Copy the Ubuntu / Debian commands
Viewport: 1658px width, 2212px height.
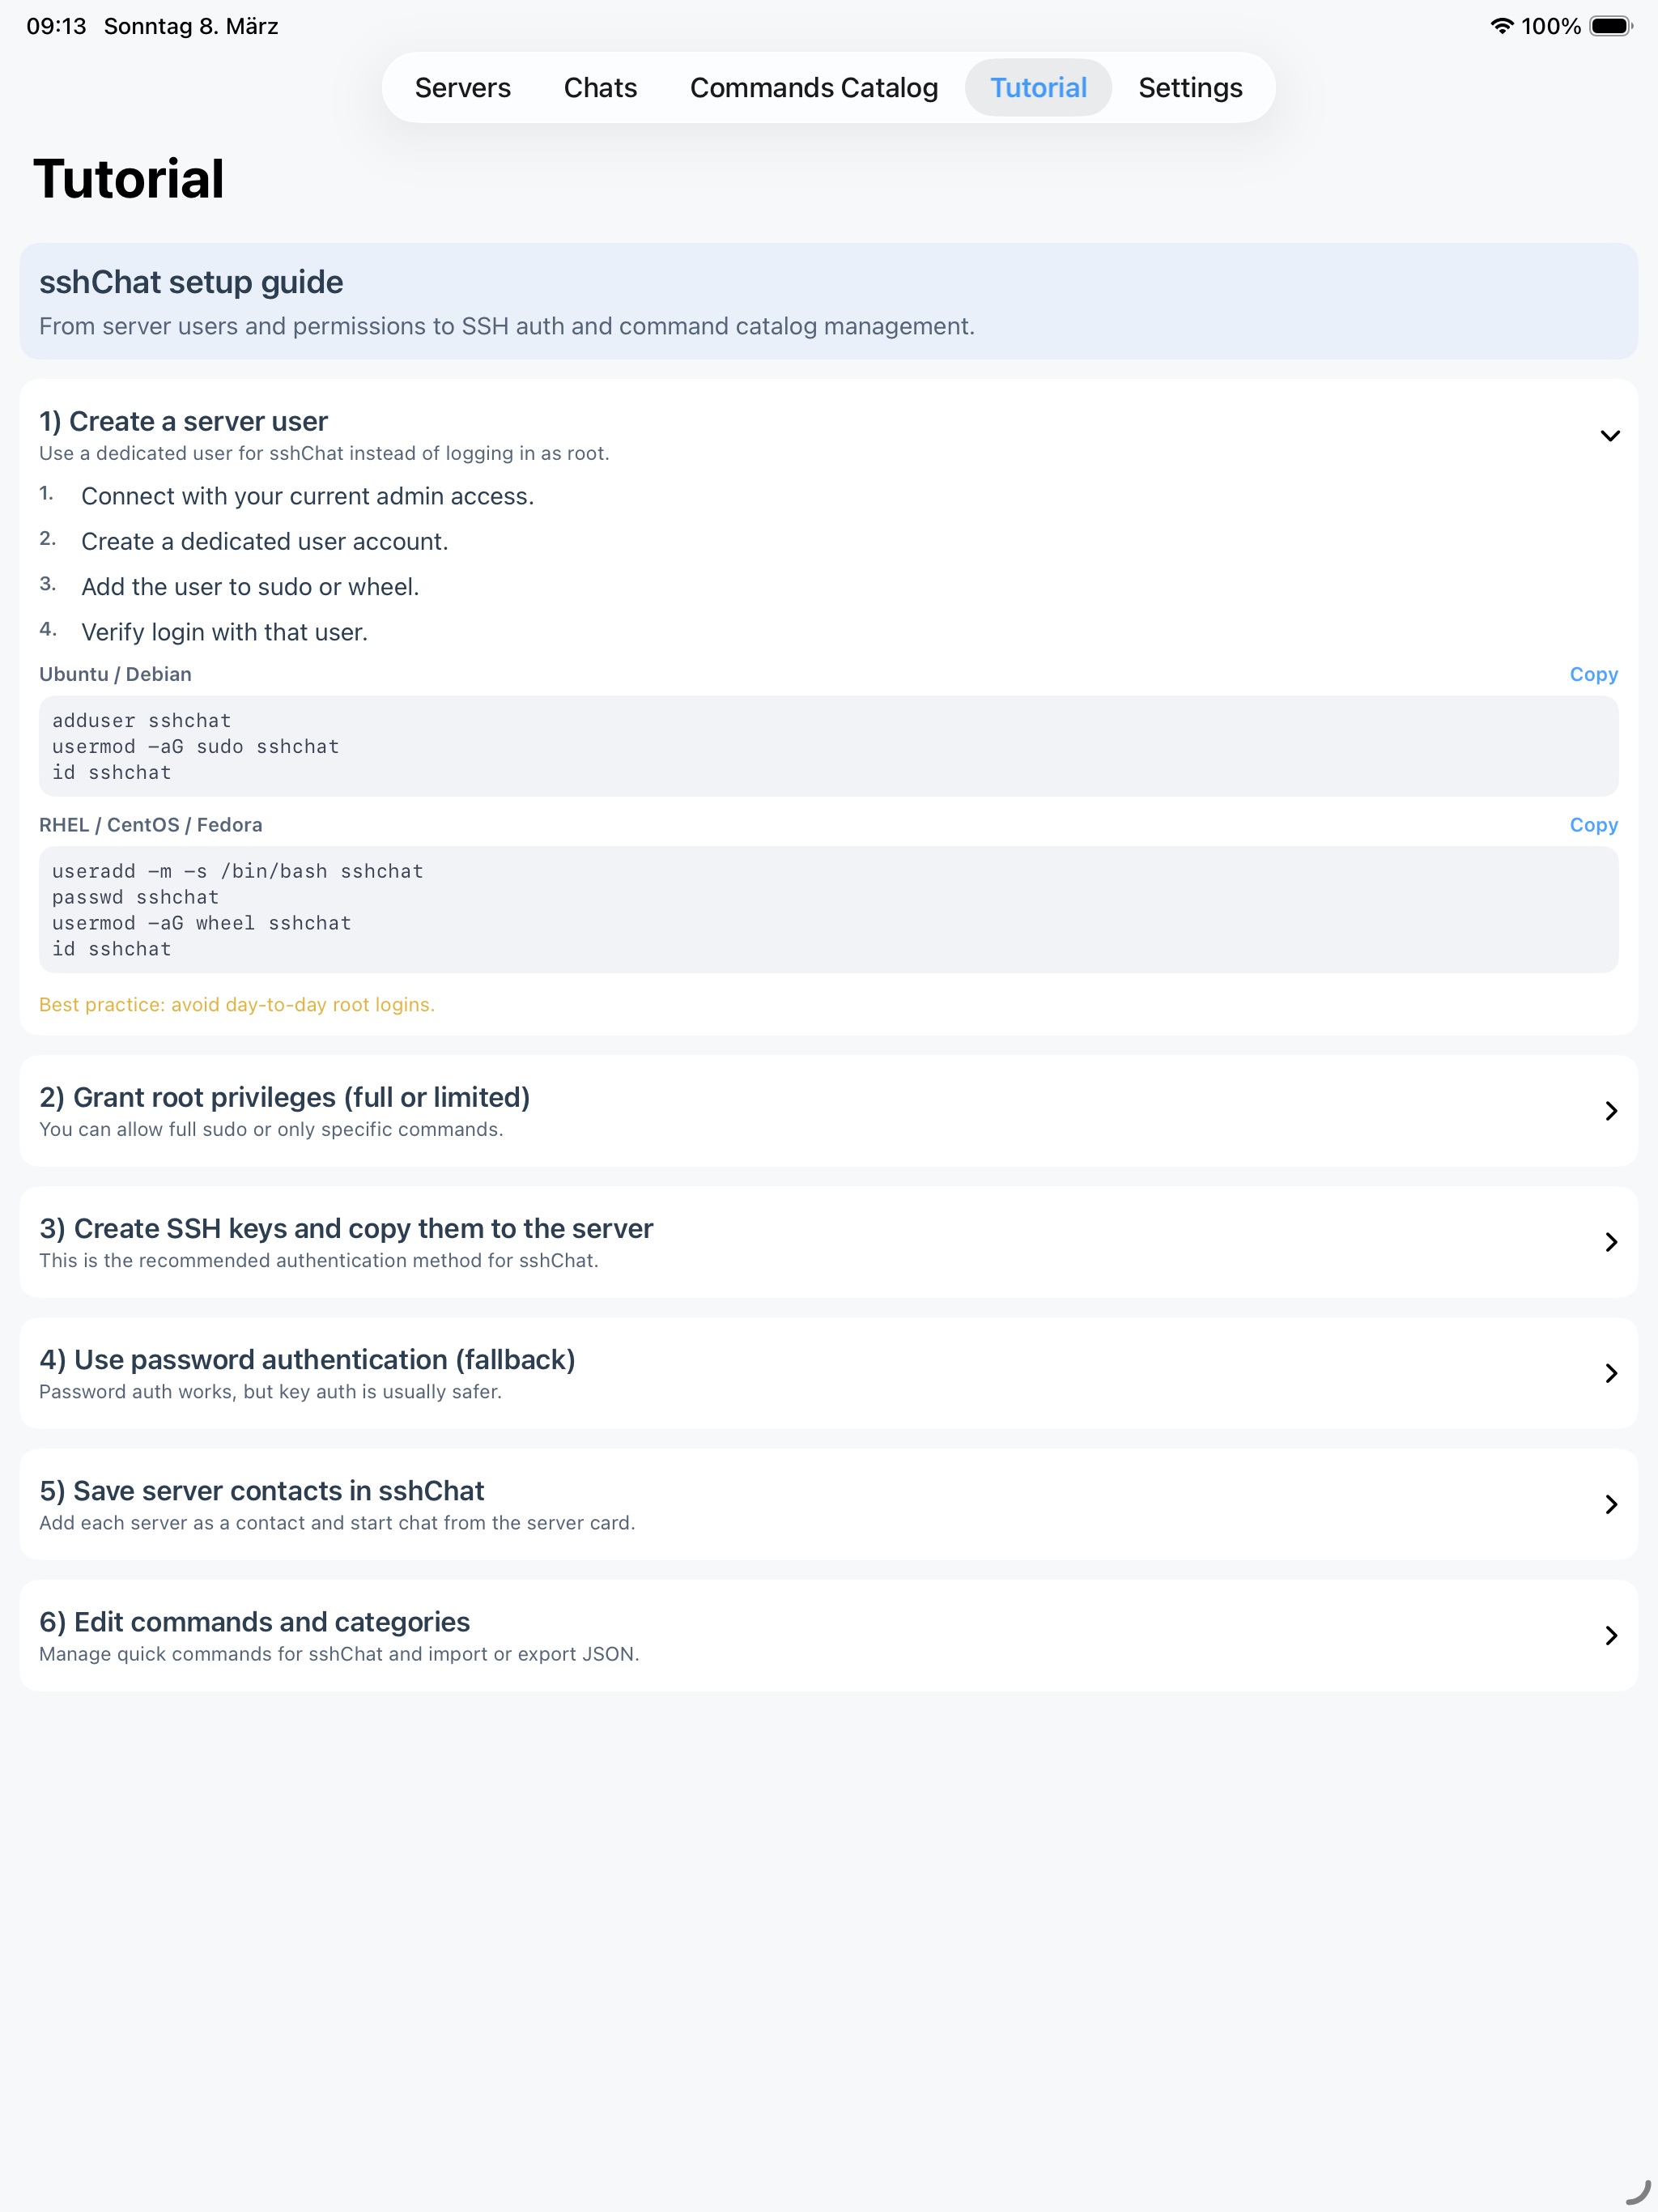point(1593,674)
